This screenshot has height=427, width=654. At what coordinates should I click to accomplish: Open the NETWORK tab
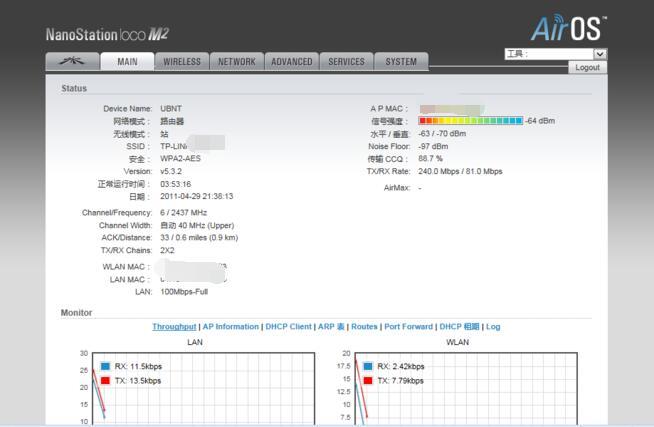236,61
